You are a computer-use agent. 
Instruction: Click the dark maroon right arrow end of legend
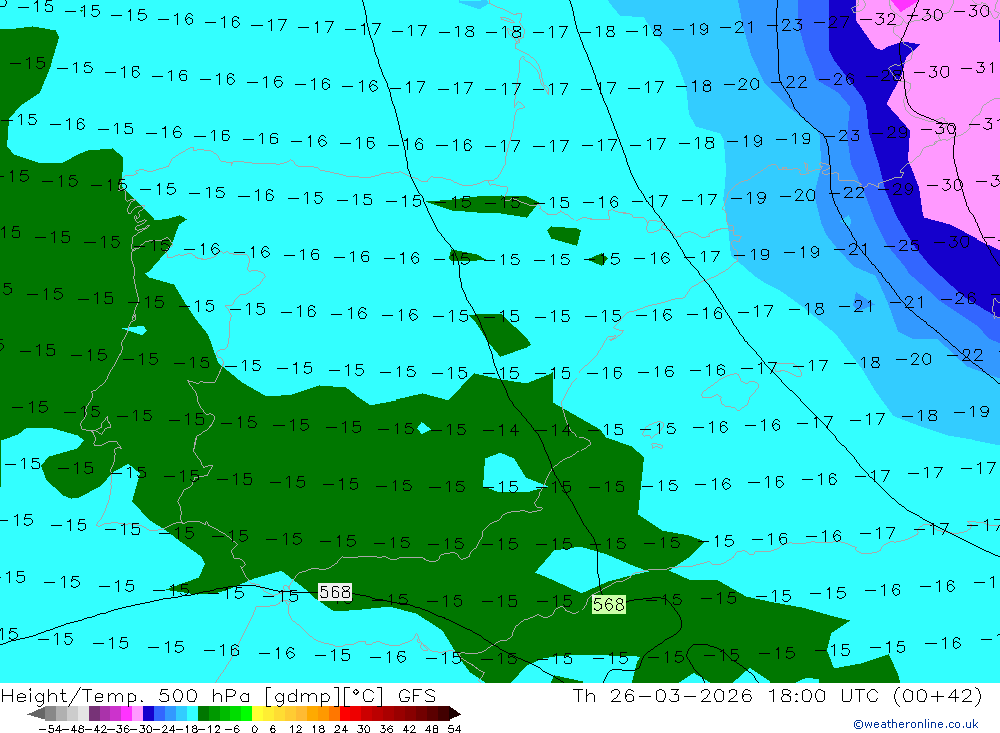coord(455,713)
